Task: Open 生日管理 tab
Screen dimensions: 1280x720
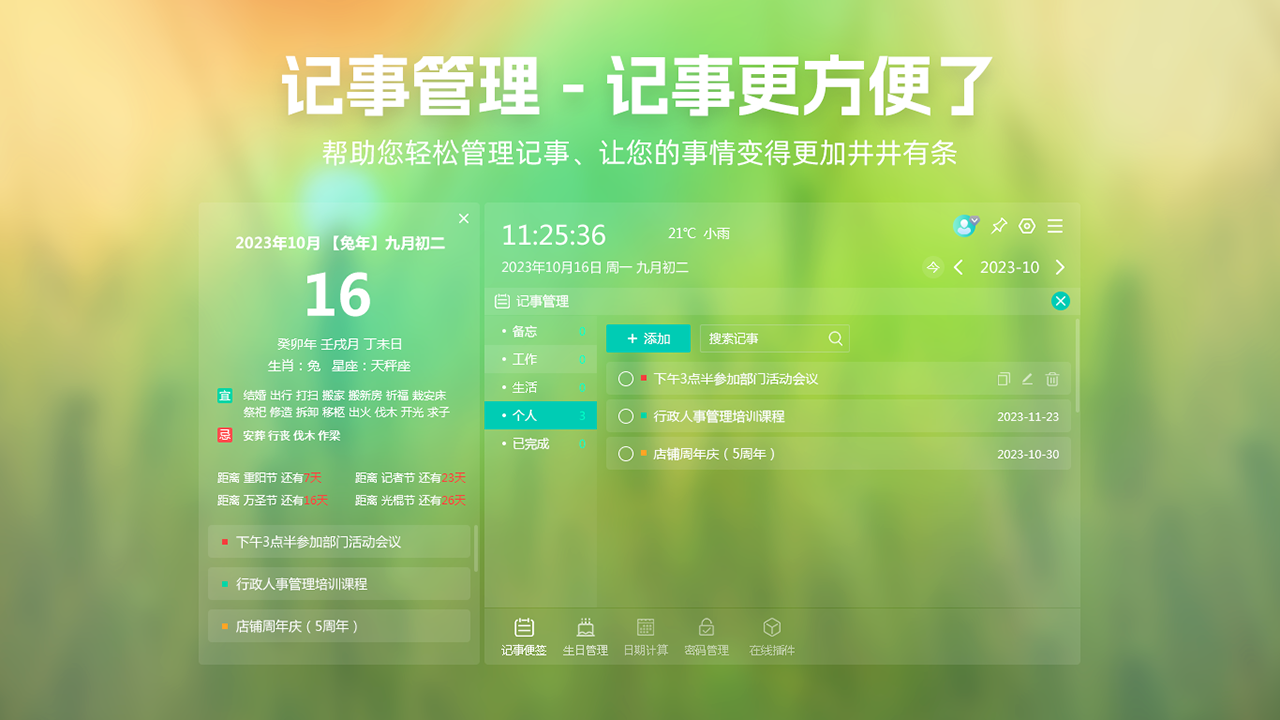Action: tap(585, 637)
